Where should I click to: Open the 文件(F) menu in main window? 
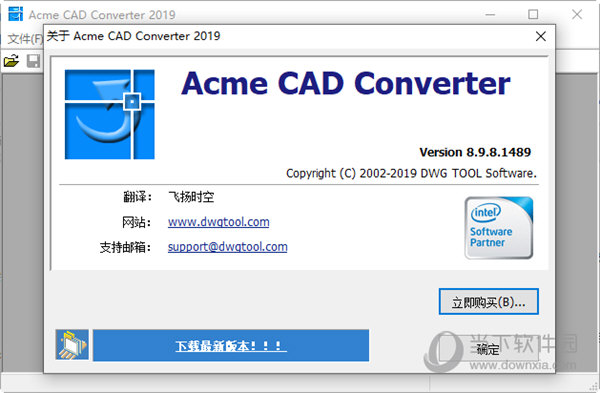click(x=24, y=39)
